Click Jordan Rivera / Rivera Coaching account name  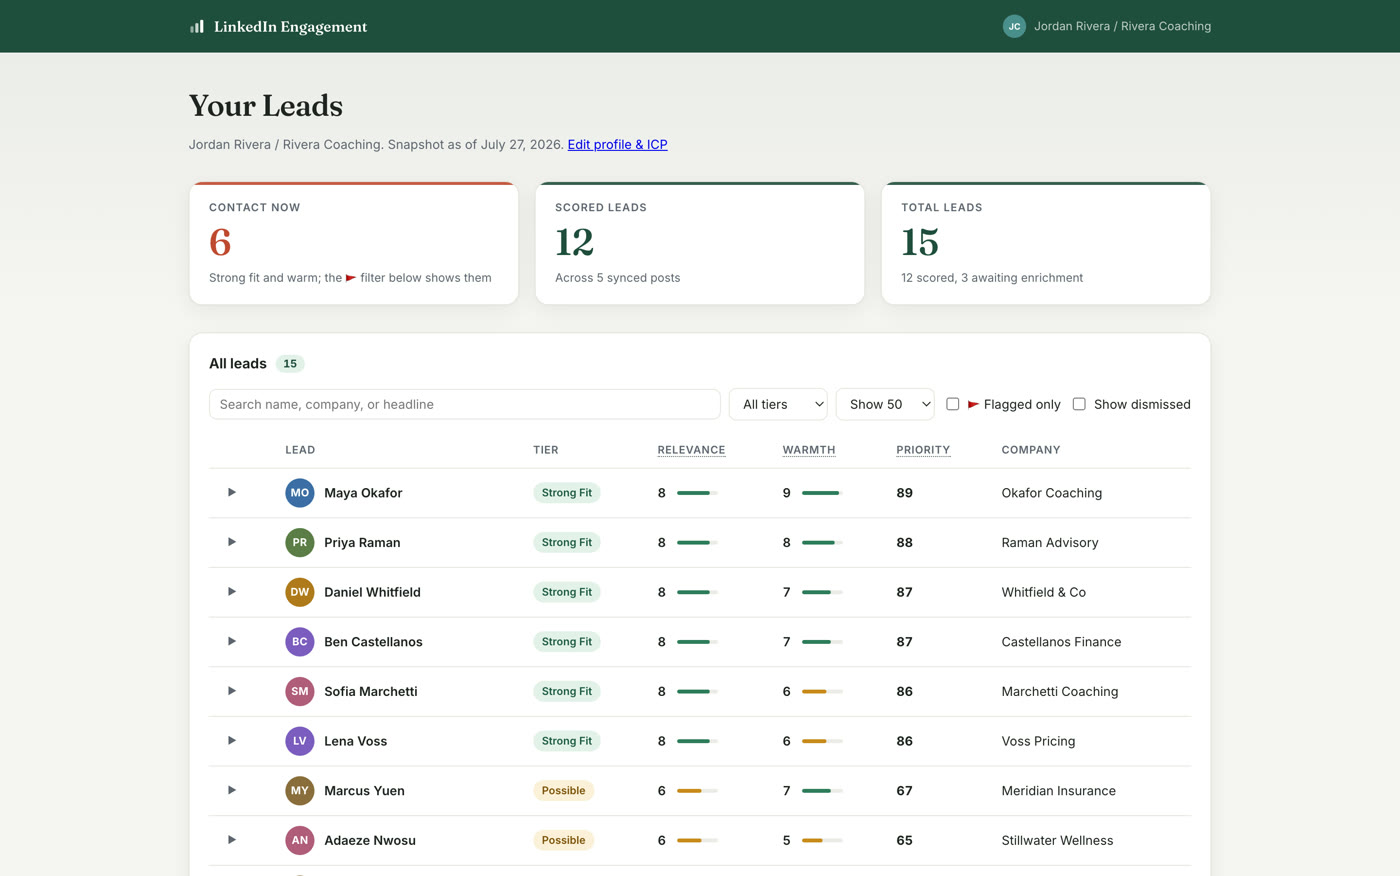tap(1122, 26)
